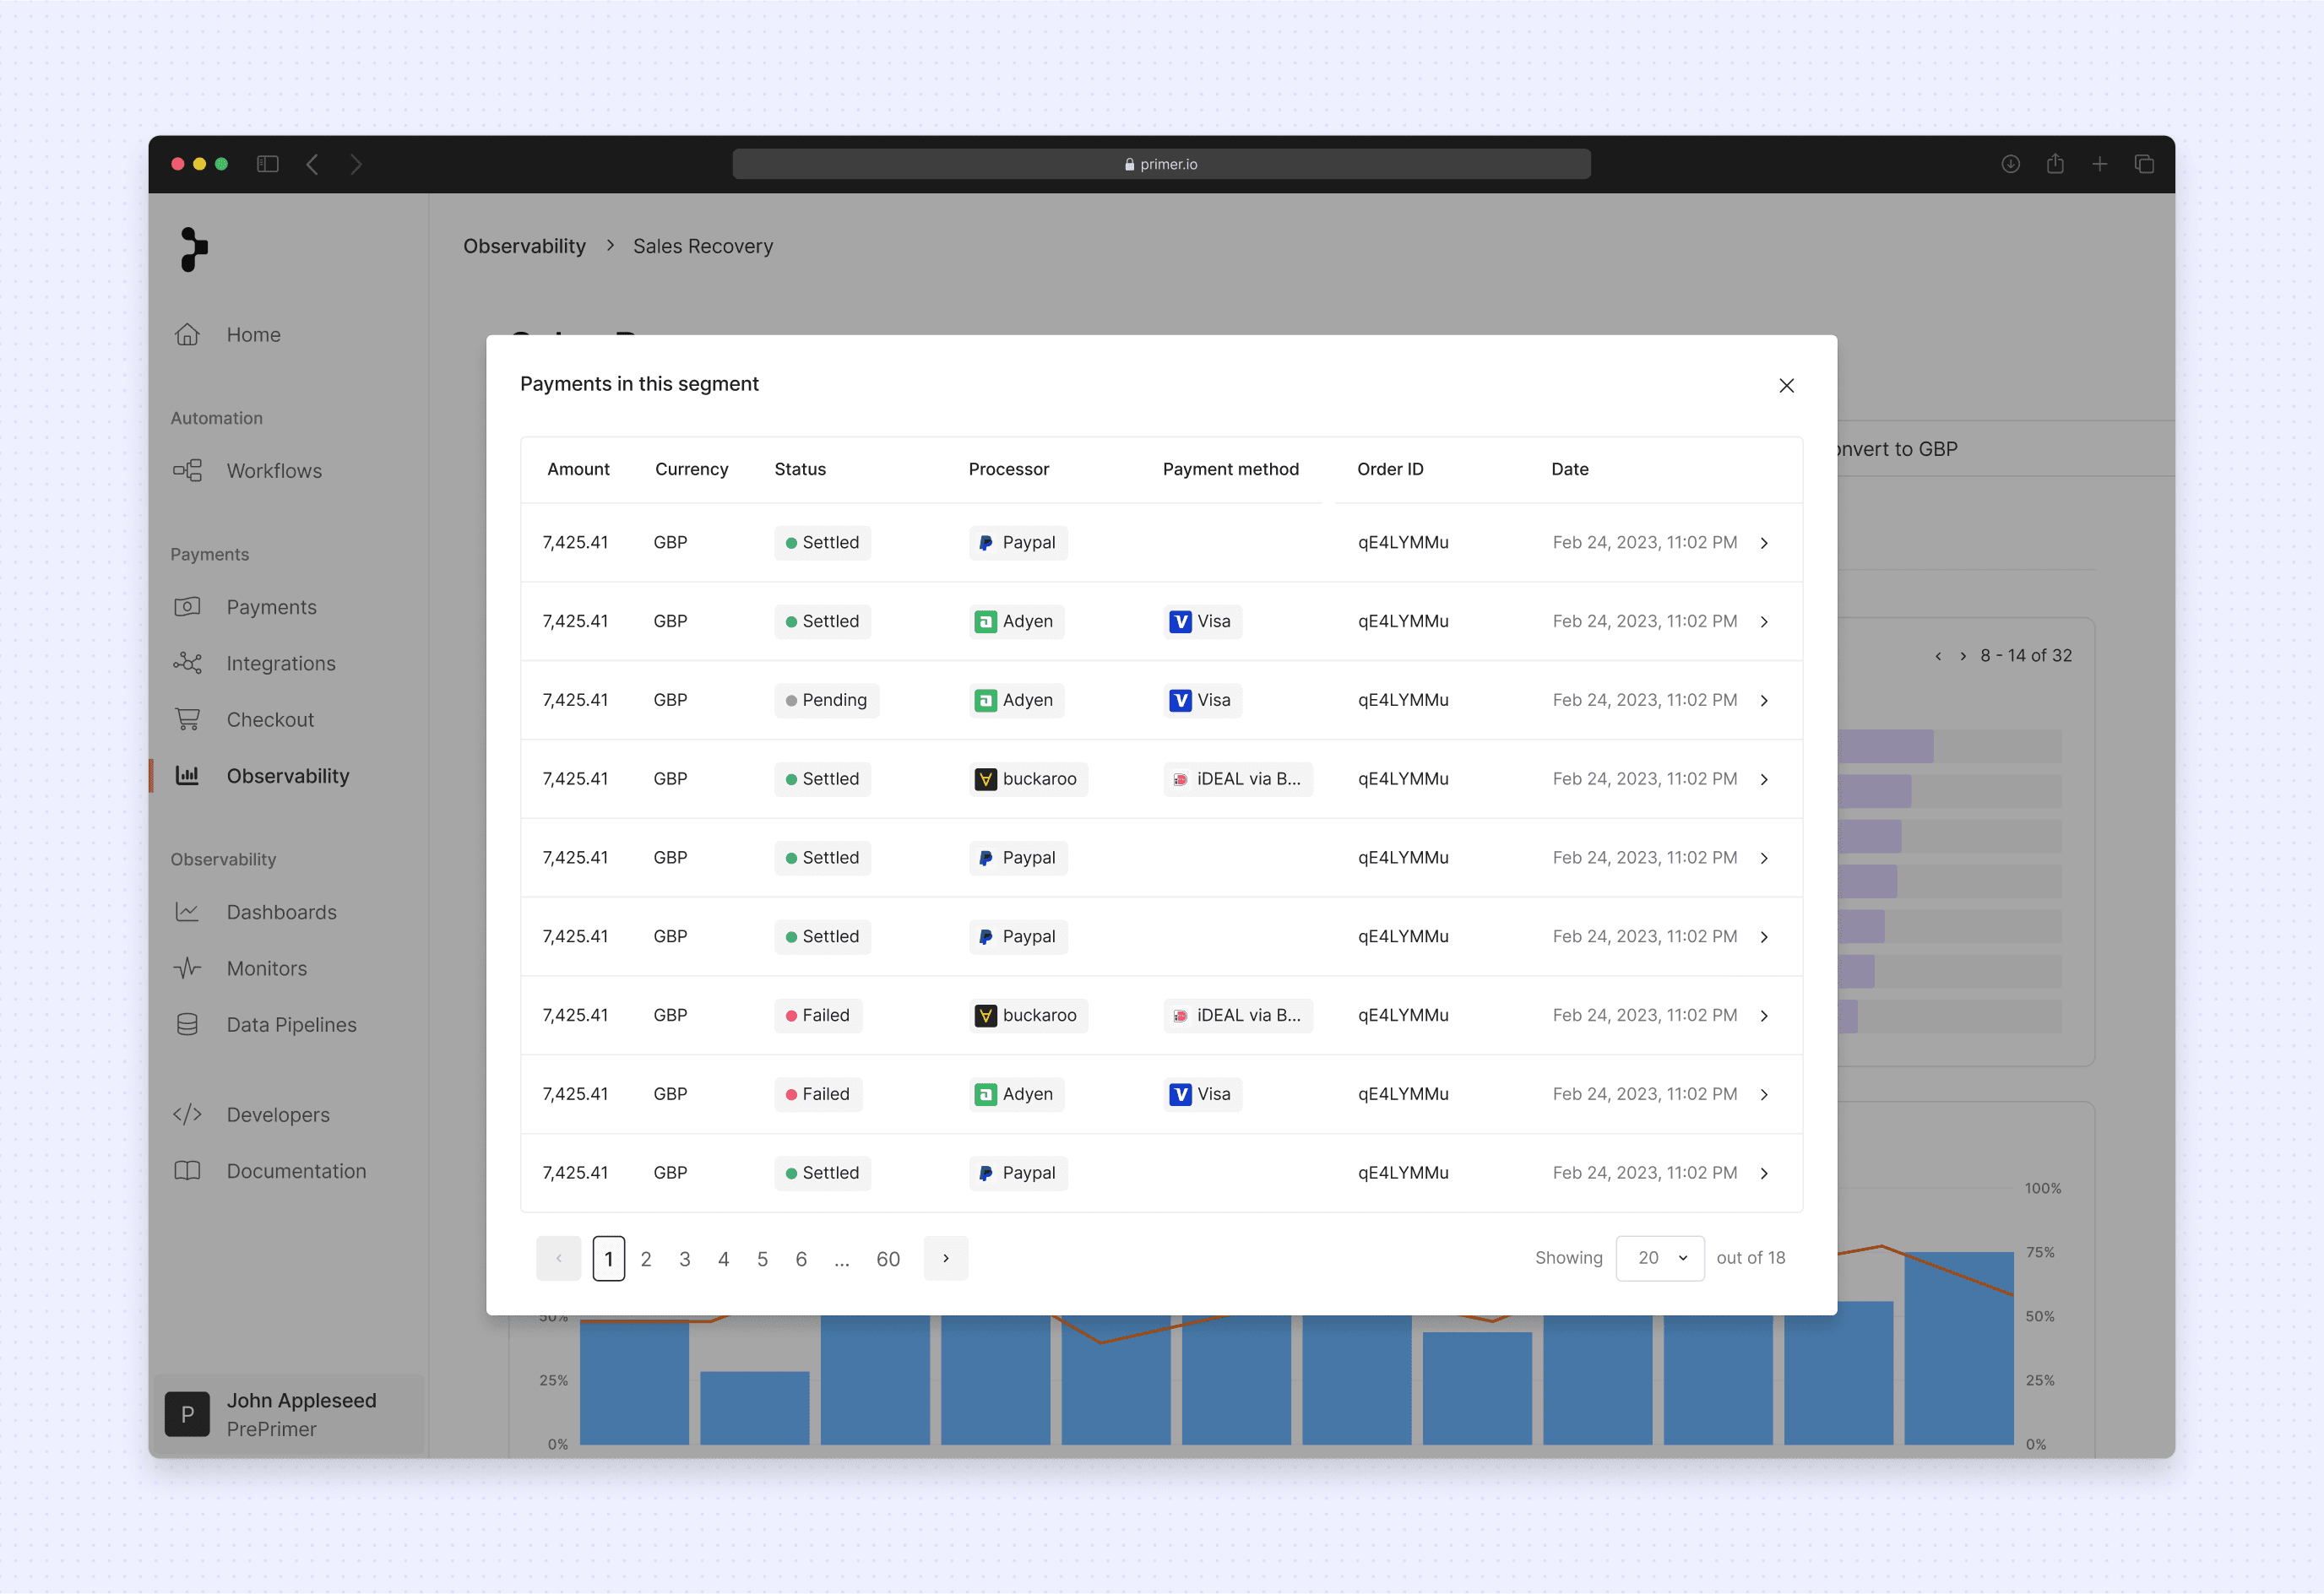Jump to page 3 in pagination
This screenshot has width=2324, height=1594.
(685, 1259)
